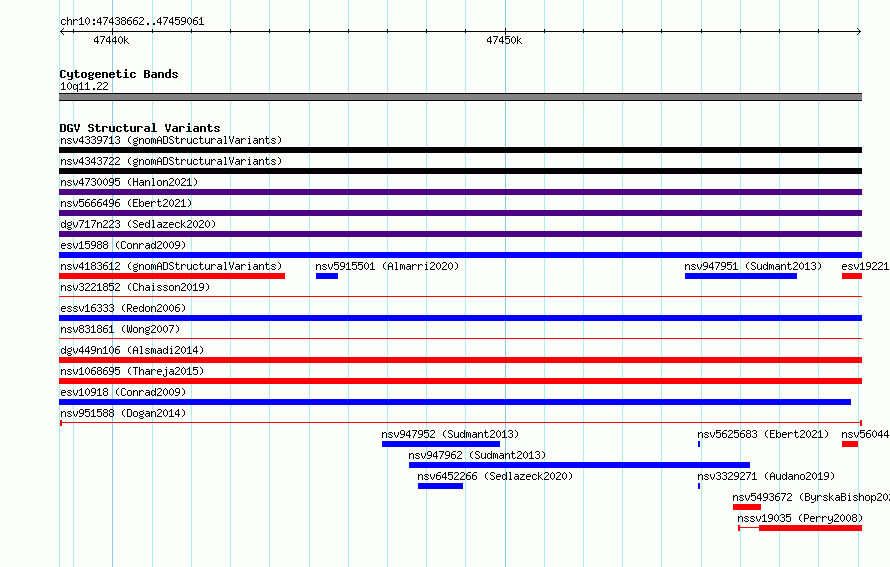Click the blue nsv947951 variant bar

tap(741, 276)
